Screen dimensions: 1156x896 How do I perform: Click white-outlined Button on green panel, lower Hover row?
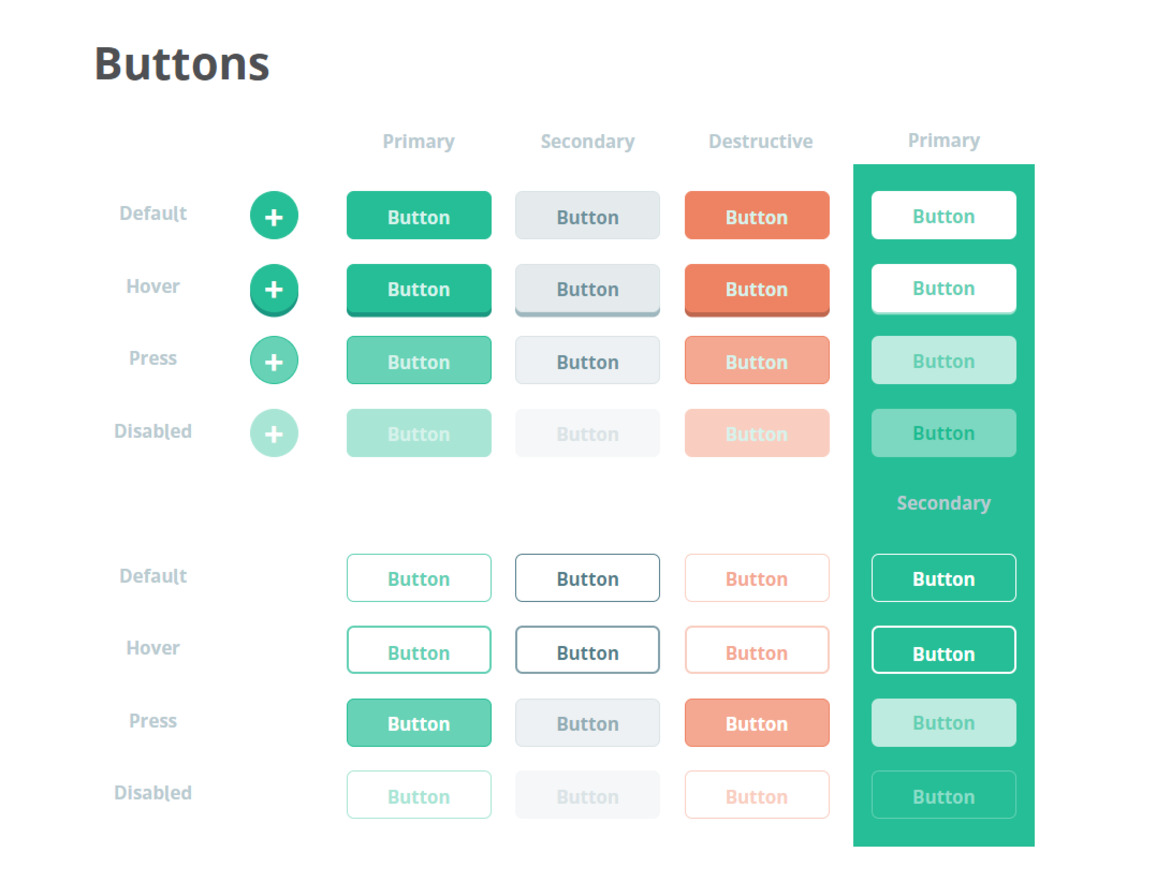coord(944,650)
